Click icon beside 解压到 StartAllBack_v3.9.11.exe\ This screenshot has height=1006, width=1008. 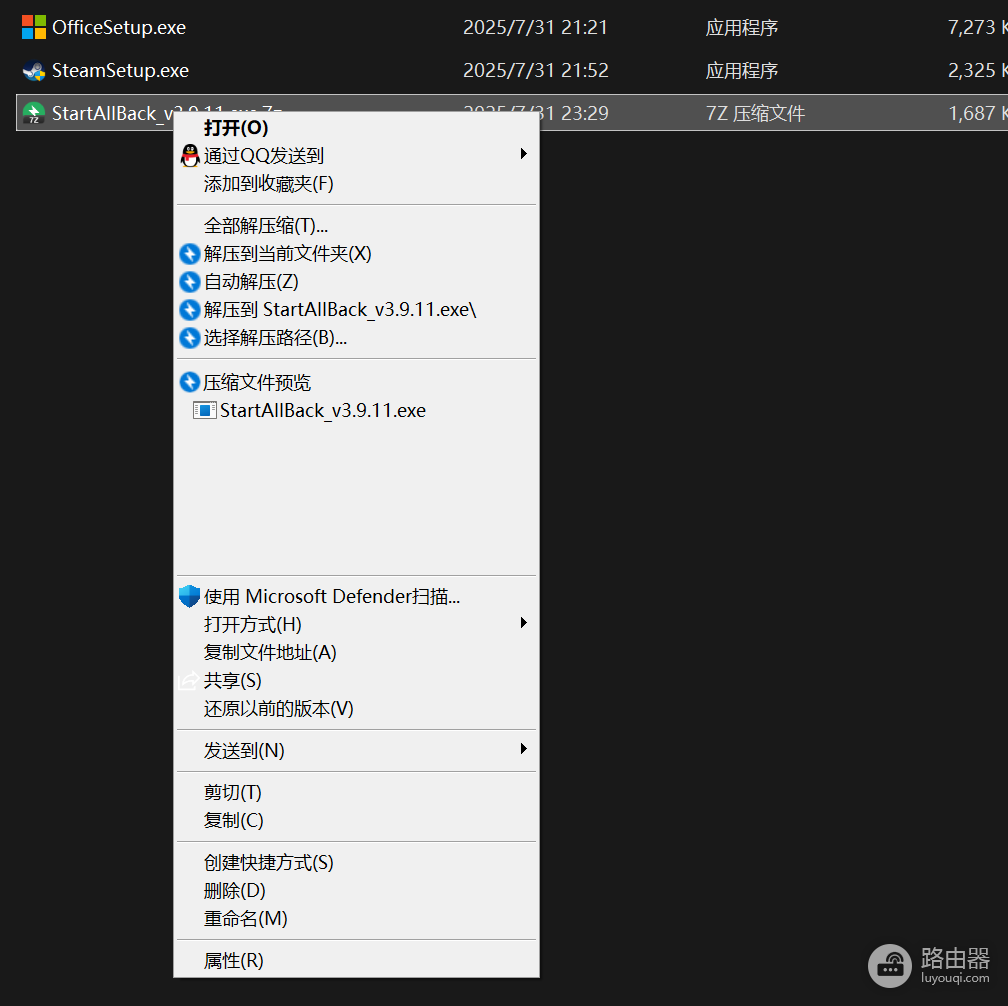pyautogui.click(x=190, y=310)
